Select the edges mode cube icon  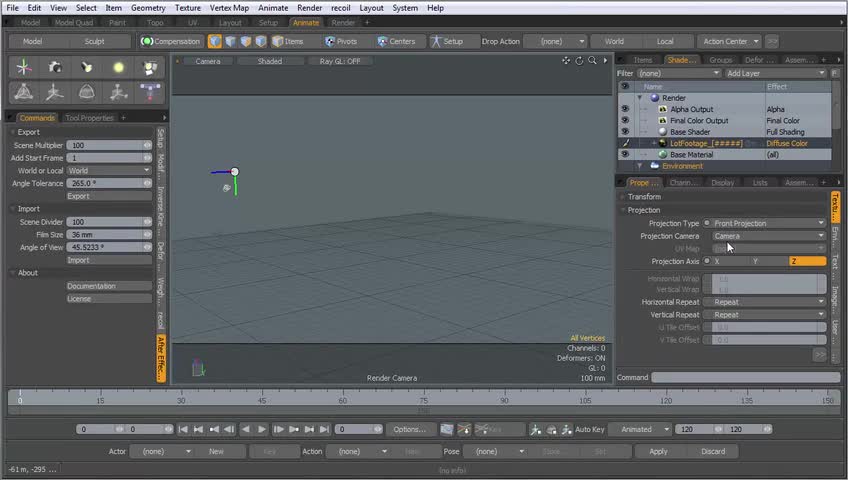point(230,41)
